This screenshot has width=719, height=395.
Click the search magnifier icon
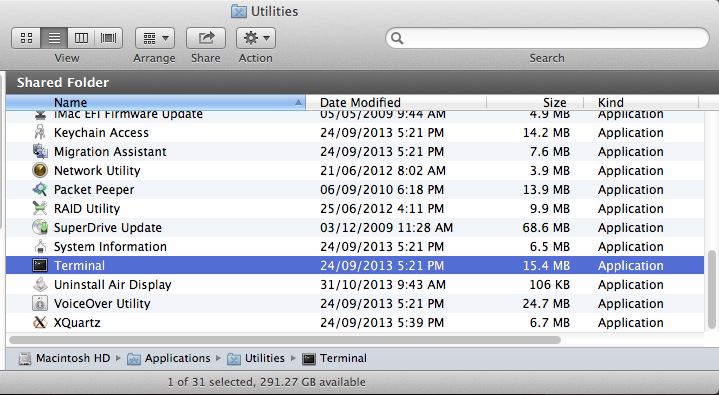pos(398,38)
